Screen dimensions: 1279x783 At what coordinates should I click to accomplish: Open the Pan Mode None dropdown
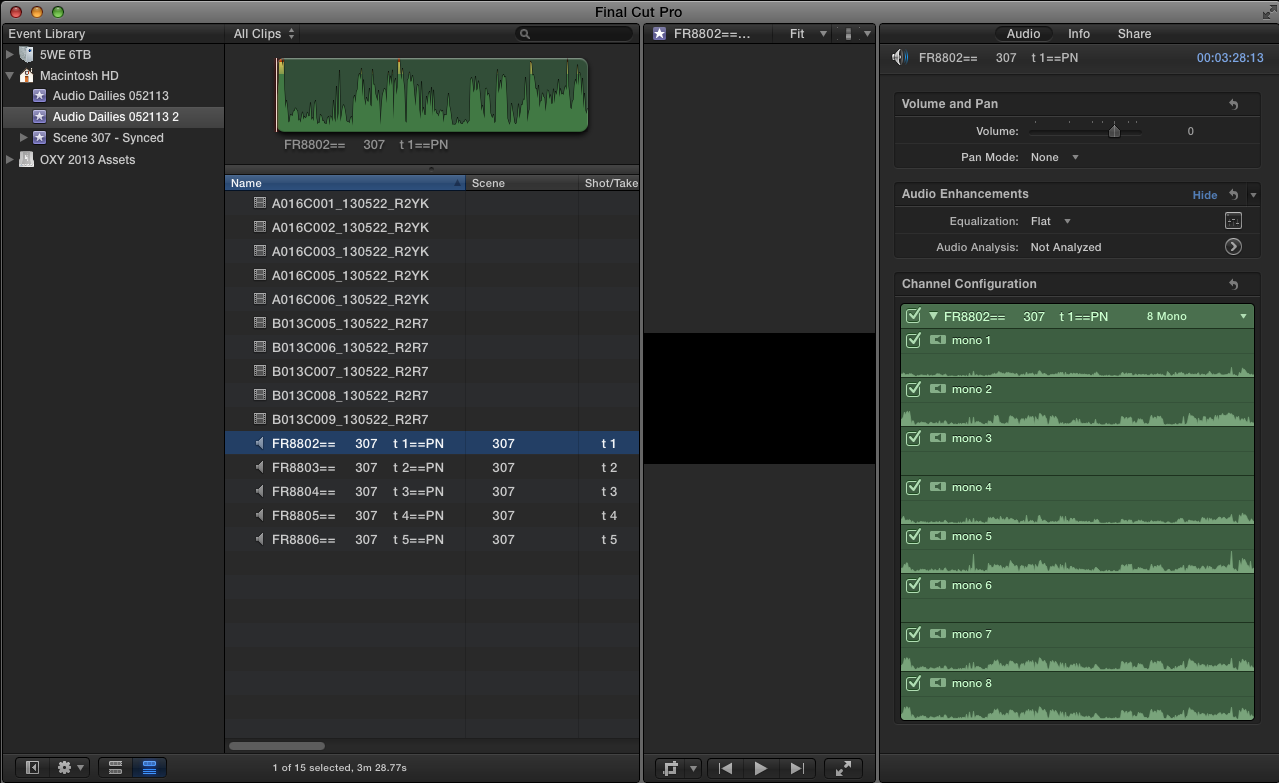(x=1055, y=157)
